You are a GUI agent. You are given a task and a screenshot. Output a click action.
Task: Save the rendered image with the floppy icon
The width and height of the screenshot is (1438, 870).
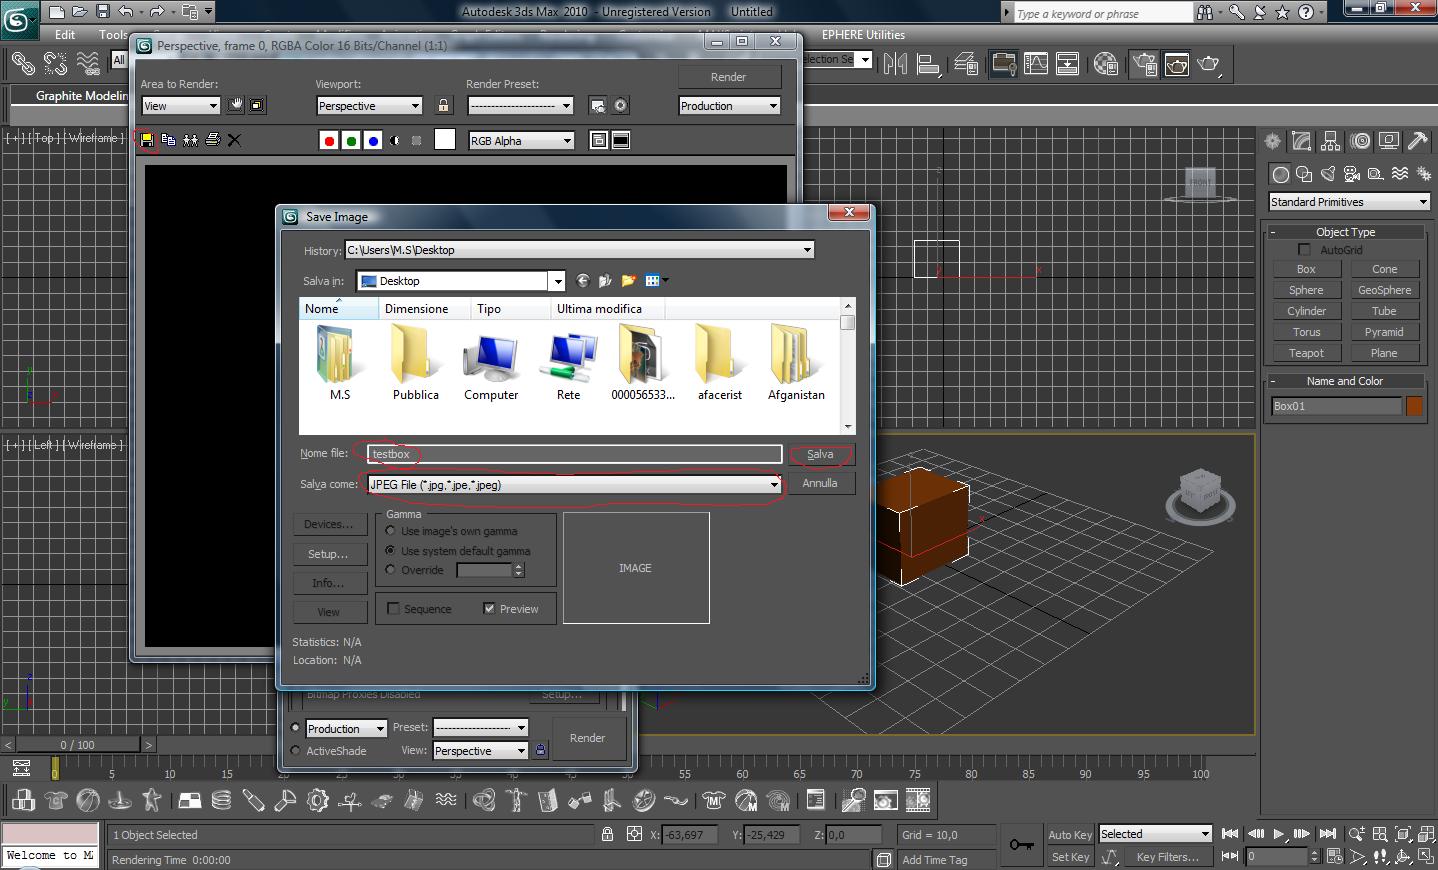coord(147,140)
